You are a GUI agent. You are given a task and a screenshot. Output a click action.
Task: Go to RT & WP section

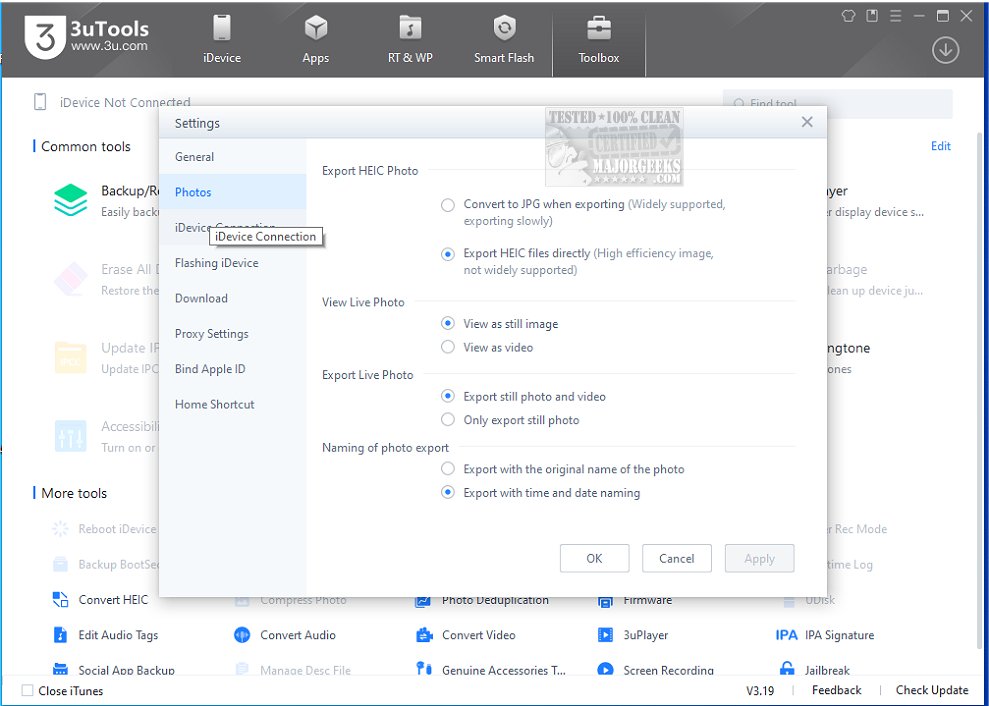[x=410, y=40]
